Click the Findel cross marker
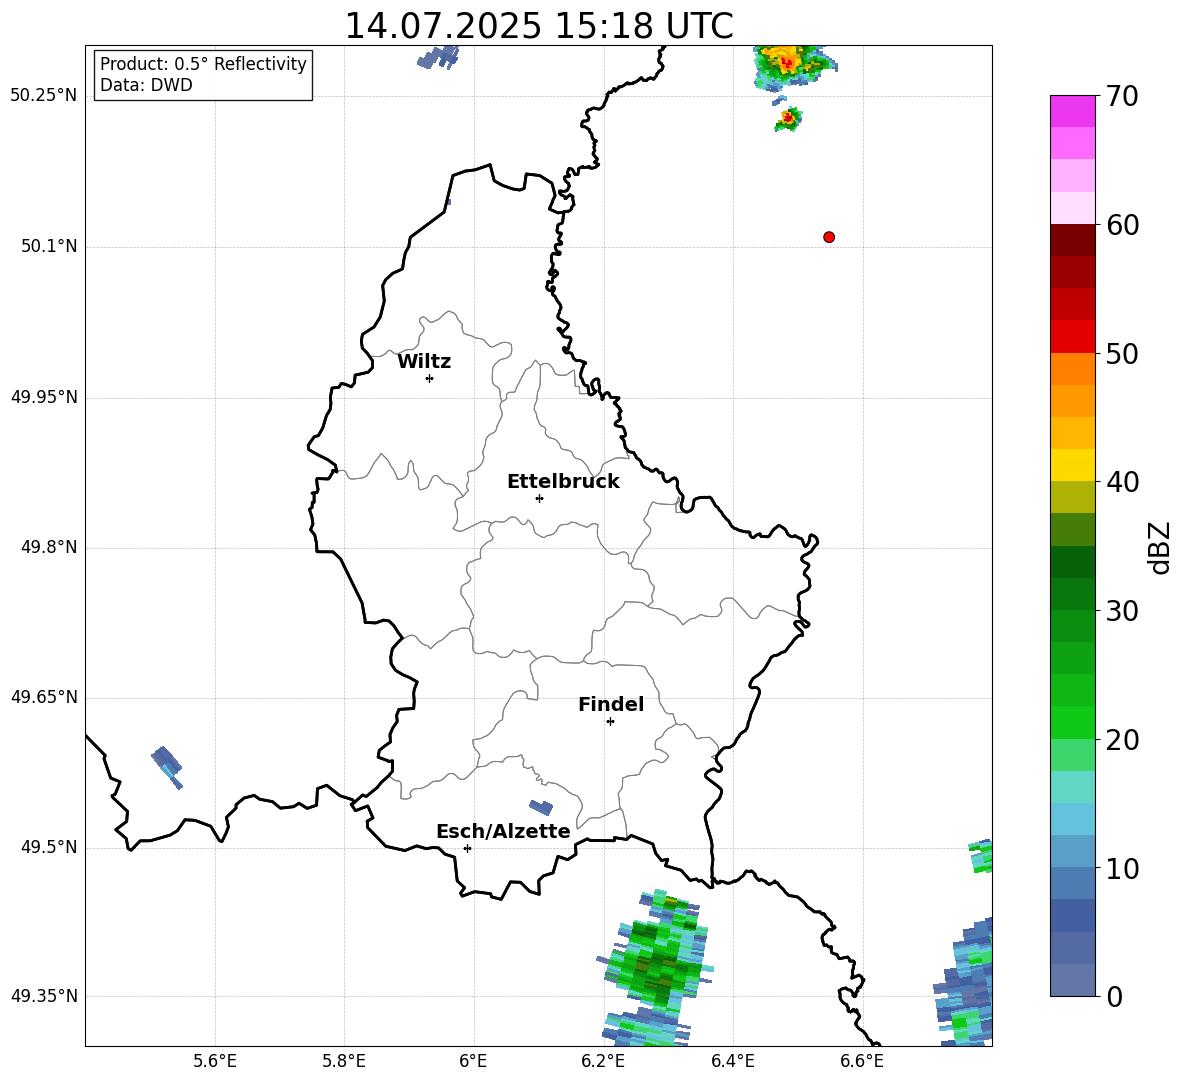Screen dimensions: 1184x1081 coord(610,722)
